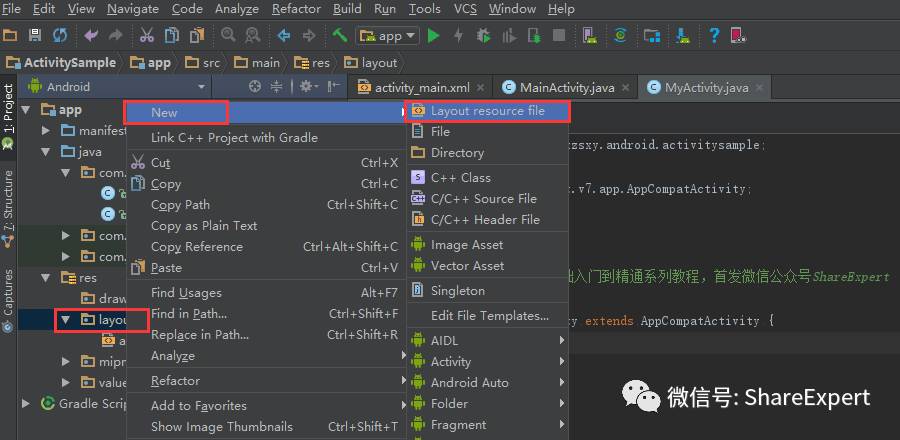
Task: Click the Synchronize arrows toolbar icon
Action: tap(60, 36)
